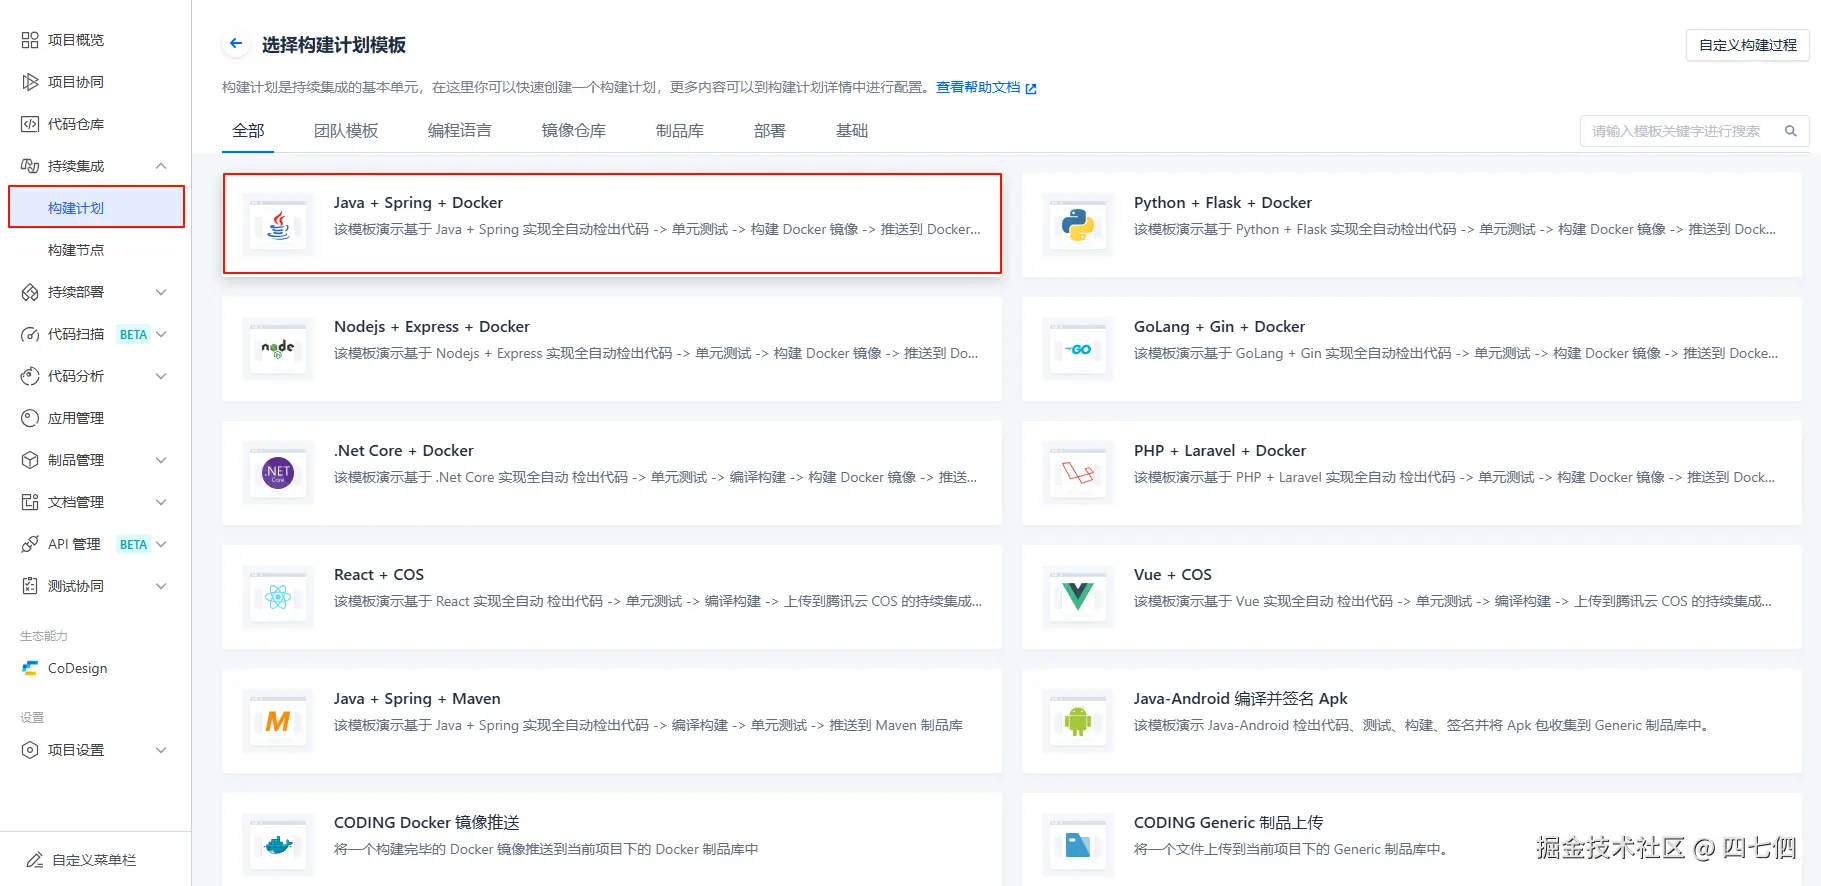
Task: Select the React + COS template title
Action: point(379,574)
